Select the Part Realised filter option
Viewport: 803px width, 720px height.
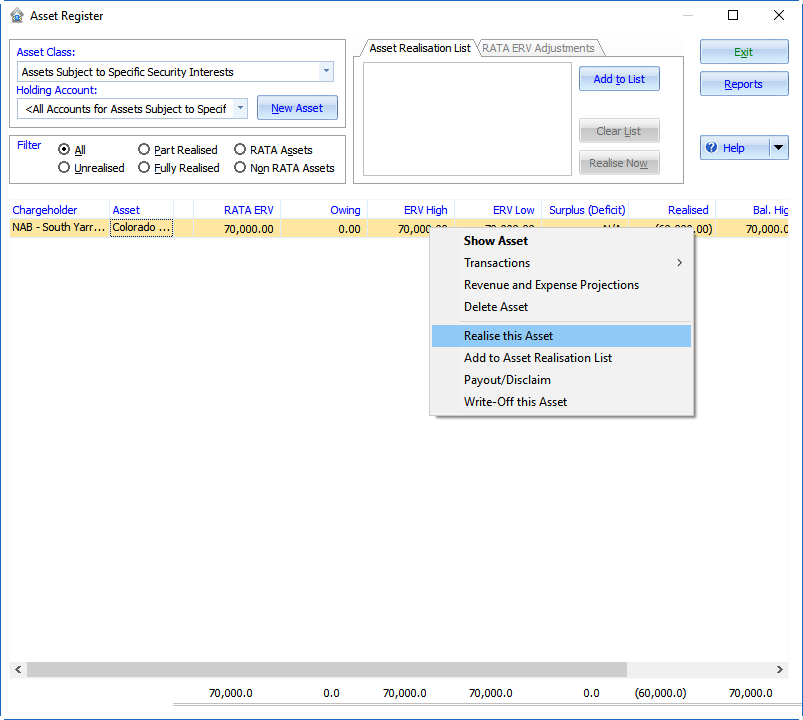pyautogui.click(x=144, y=150)
